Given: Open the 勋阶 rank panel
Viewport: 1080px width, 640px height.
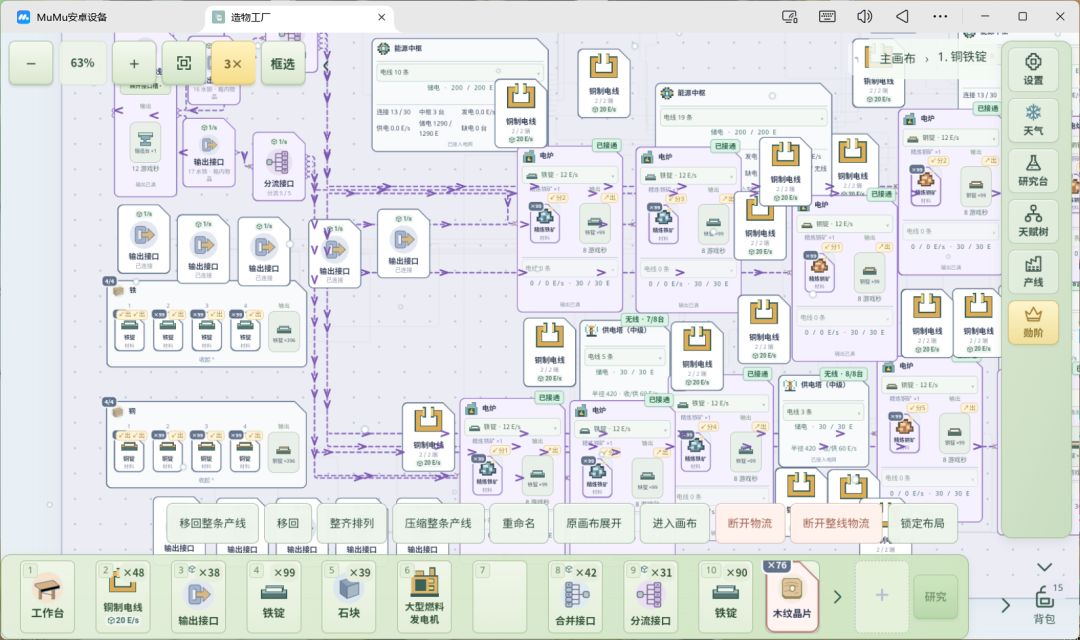Looking at the screenshot, I should tap(1032, 322).
